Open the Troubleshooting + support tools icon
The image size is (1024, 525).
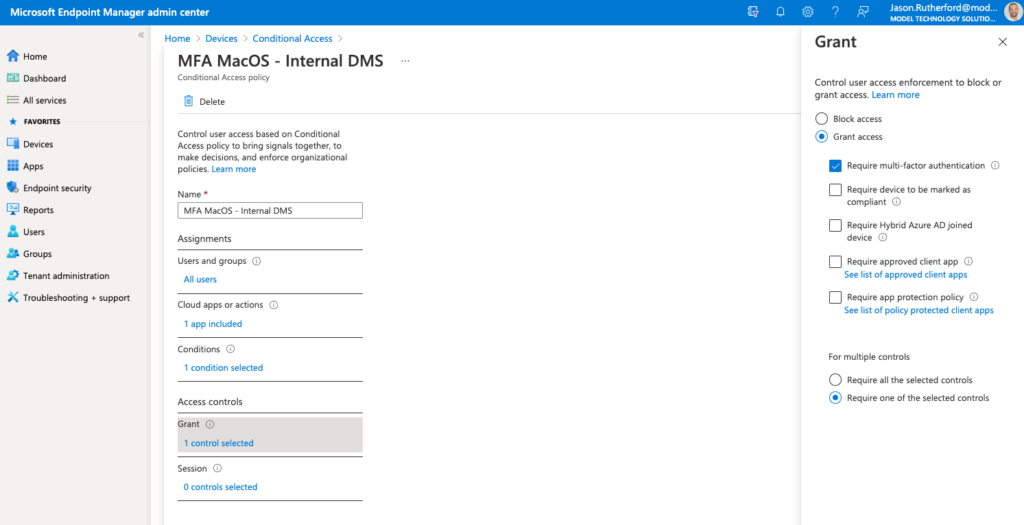12,297
